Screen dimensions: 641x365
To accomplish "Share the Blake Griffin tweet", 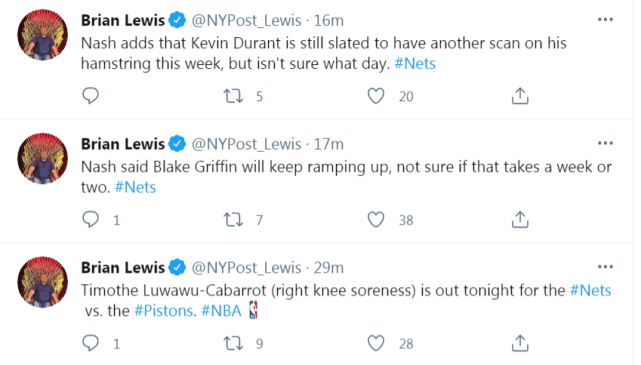I will pos(520,220).
